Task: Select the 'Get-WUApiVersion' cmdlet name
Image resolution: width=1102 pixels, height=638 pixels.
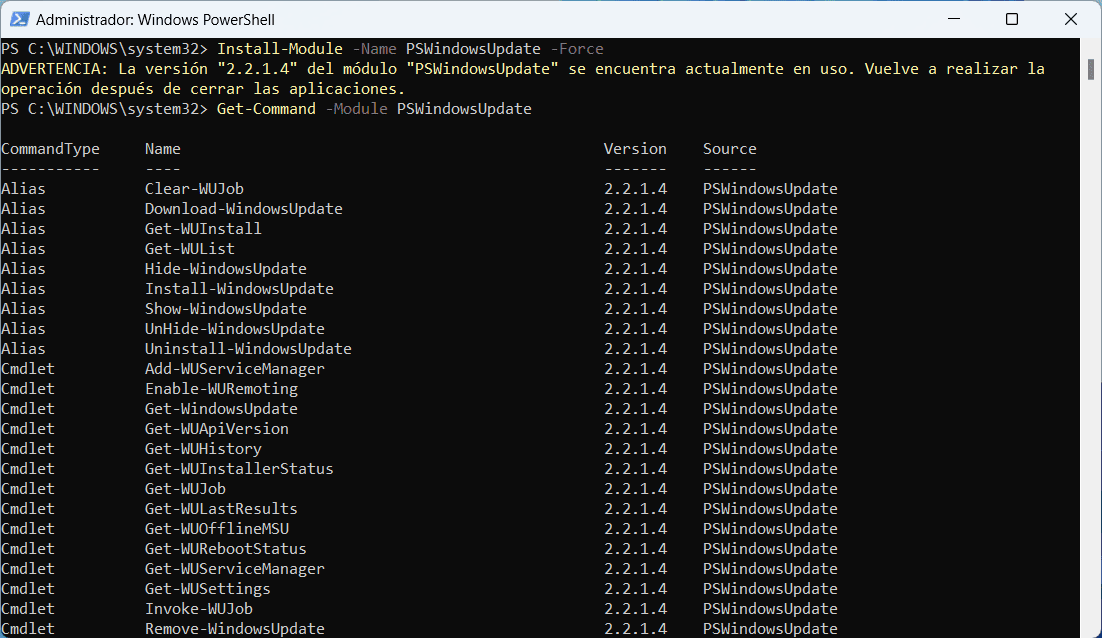Action: click(216, 429)
